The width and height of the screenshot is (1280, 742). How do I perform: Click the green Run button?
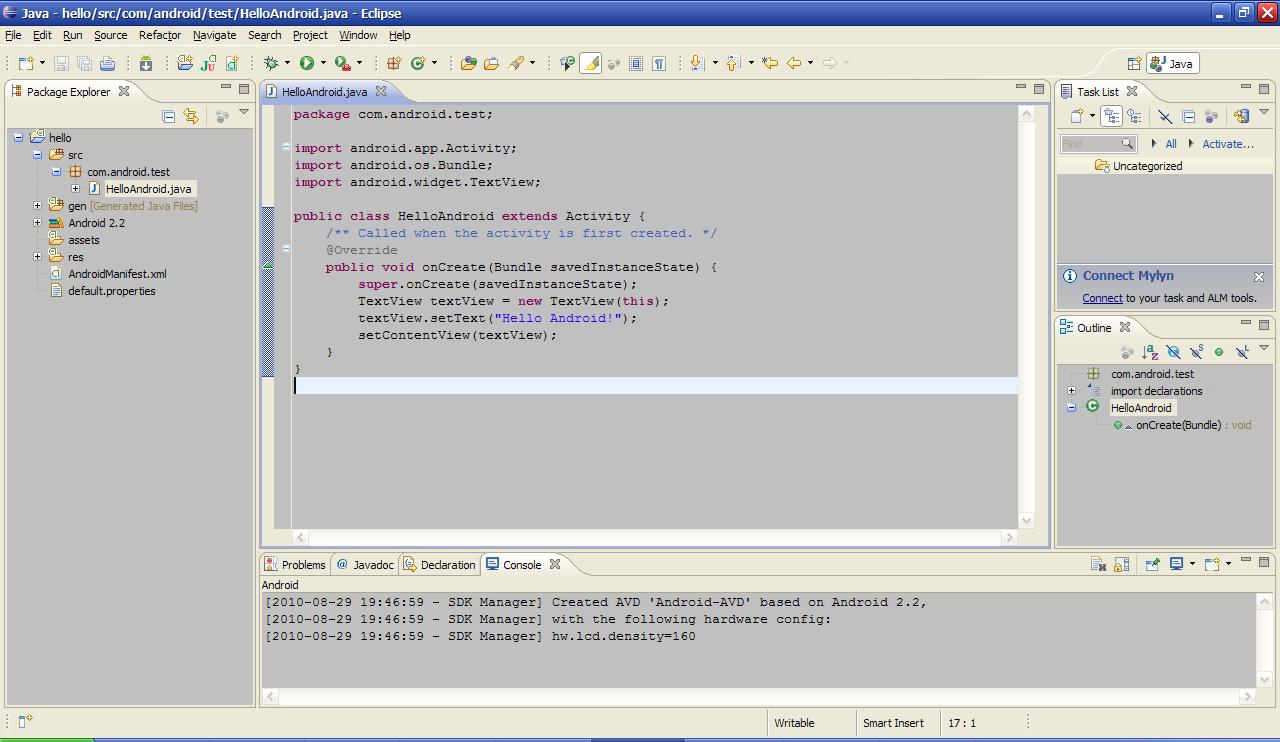click(307, 63)
